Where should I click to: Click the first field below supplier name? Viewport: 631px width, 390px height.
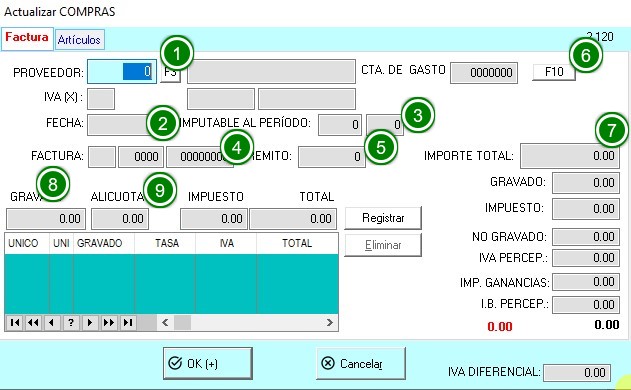point(221,99)
